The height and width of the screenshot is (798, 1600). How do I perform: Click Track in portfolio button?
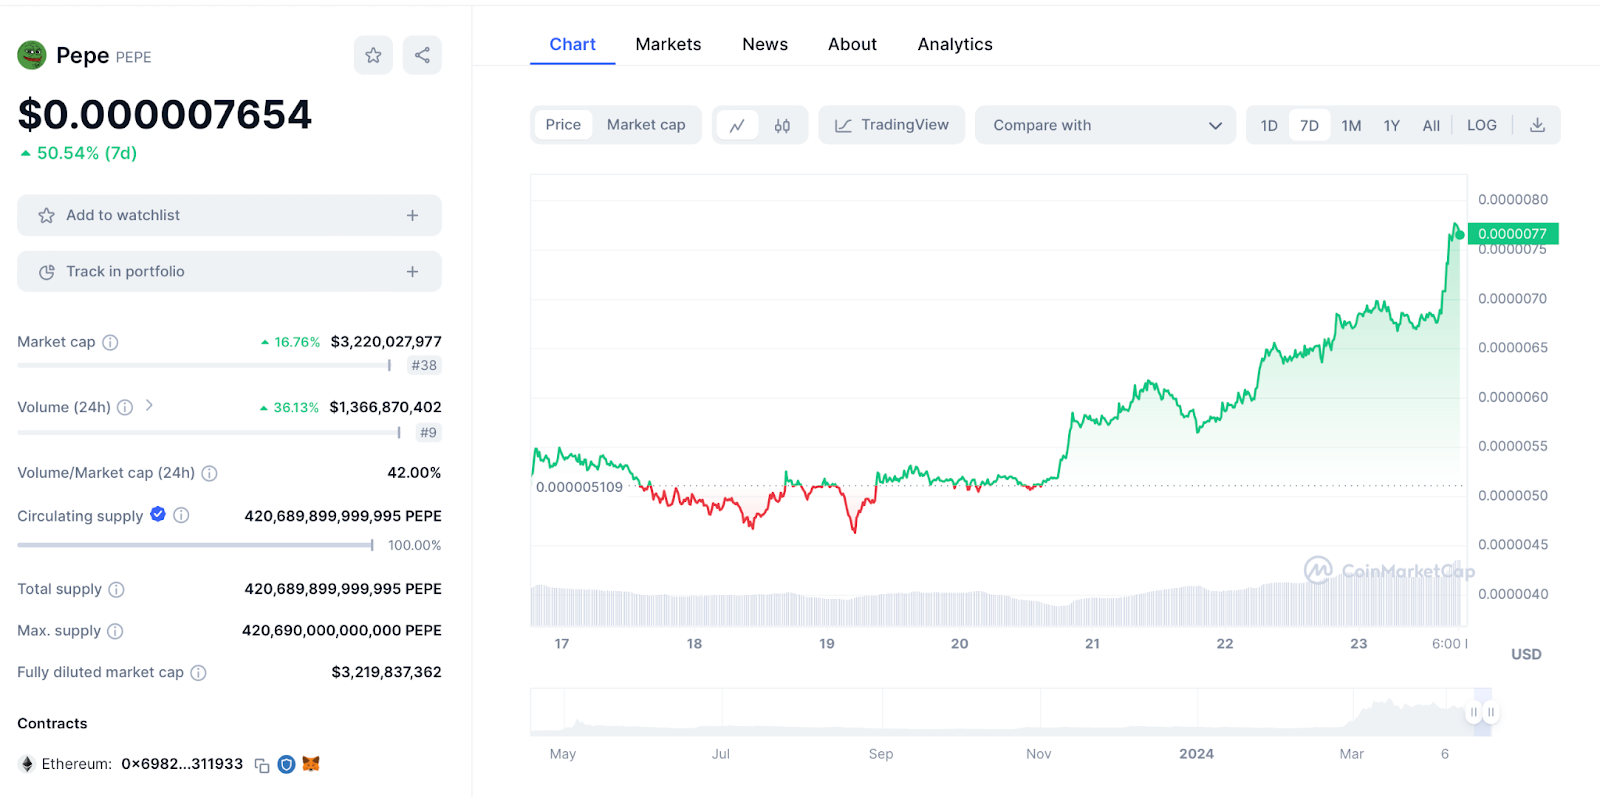229,272
